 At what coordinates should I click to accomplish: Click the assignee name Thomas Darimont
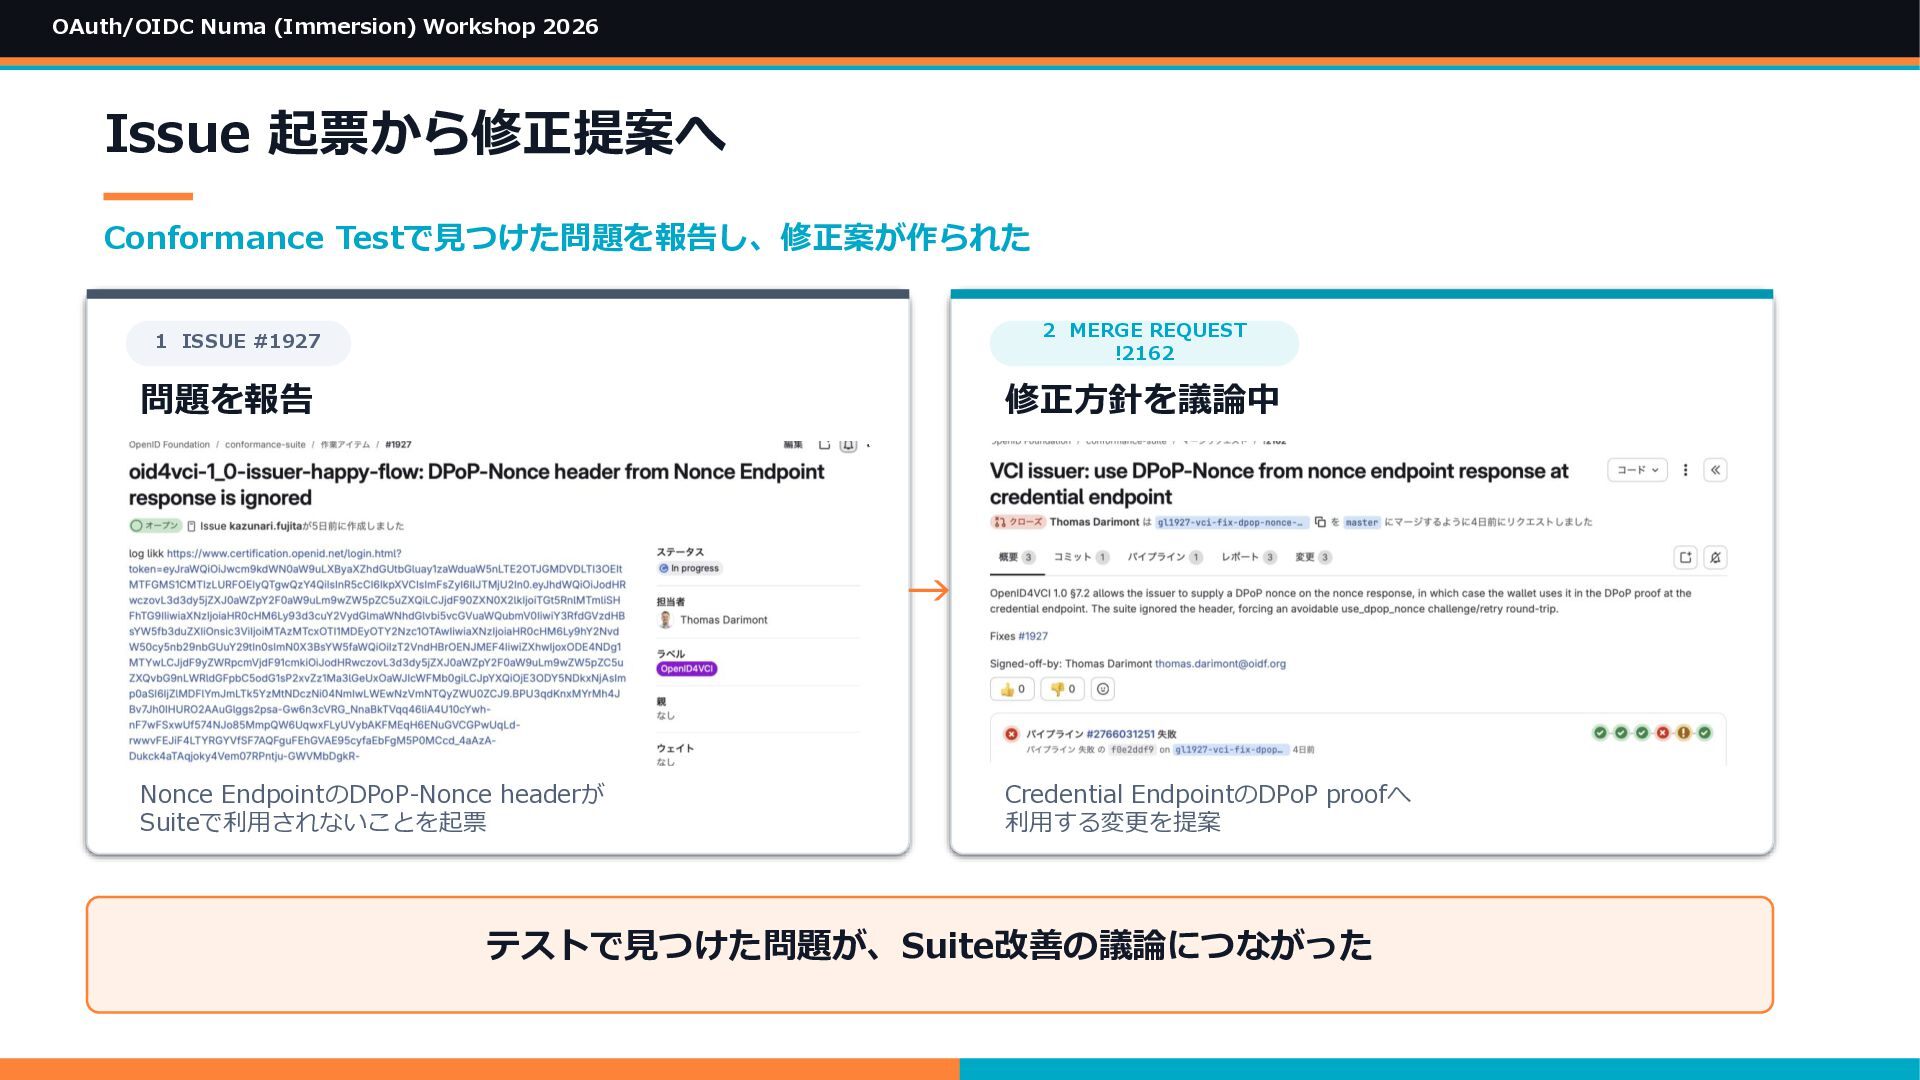tap(724, 620)
